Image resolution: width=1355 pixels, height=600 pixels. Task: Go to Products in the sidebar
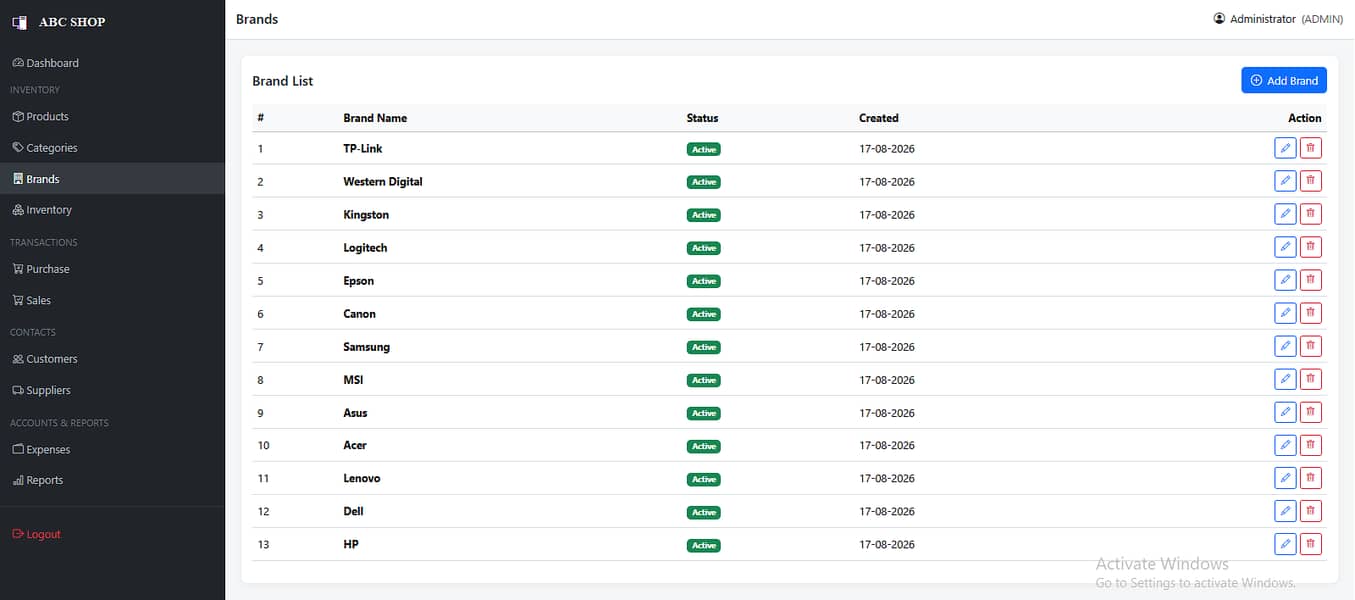pos(112,117)
